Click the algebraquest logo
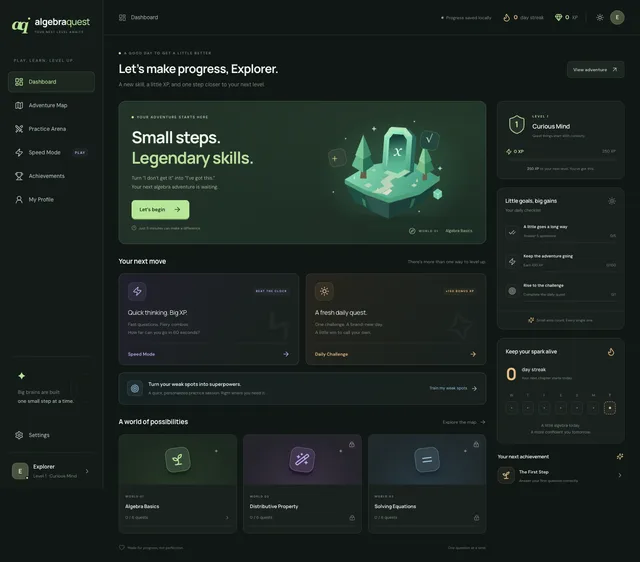The width and height of the screenshot is (640, 562). click(x=51, y=25)
